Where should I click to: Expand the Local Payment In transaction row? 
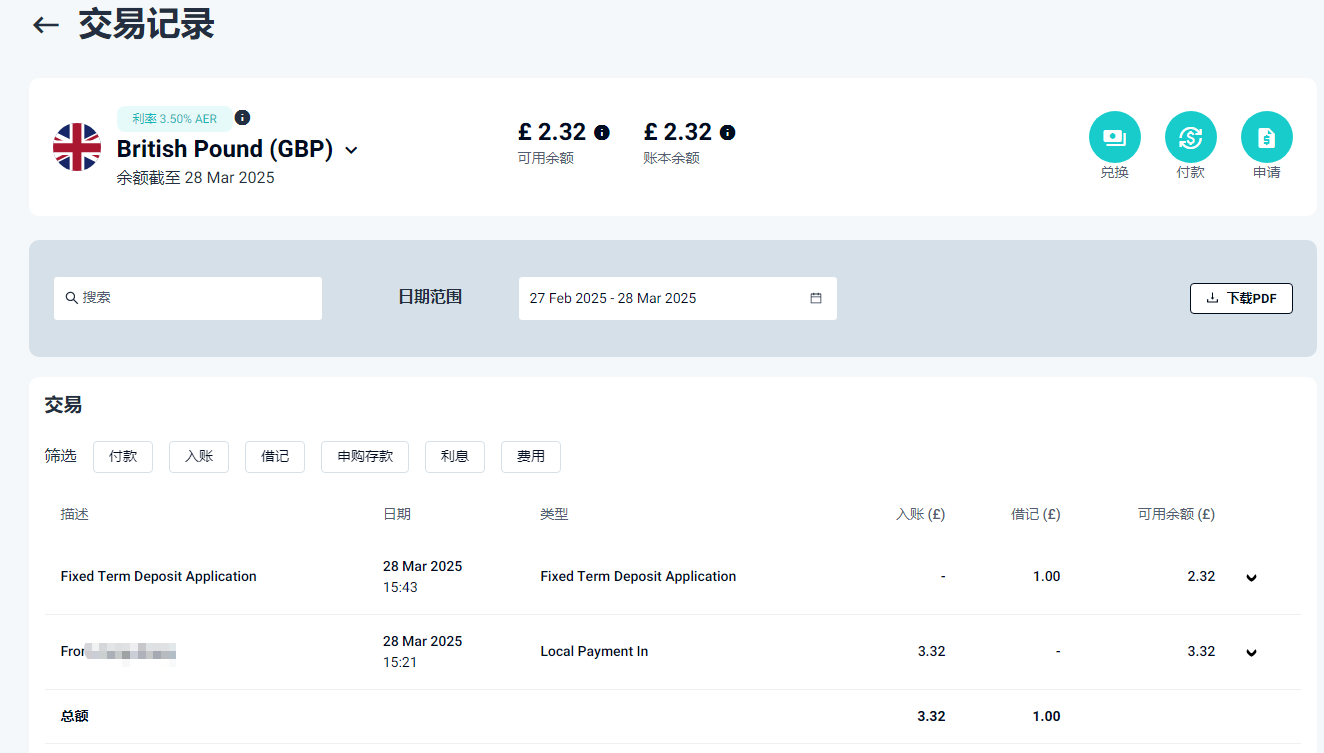[x=1251, y=652]
